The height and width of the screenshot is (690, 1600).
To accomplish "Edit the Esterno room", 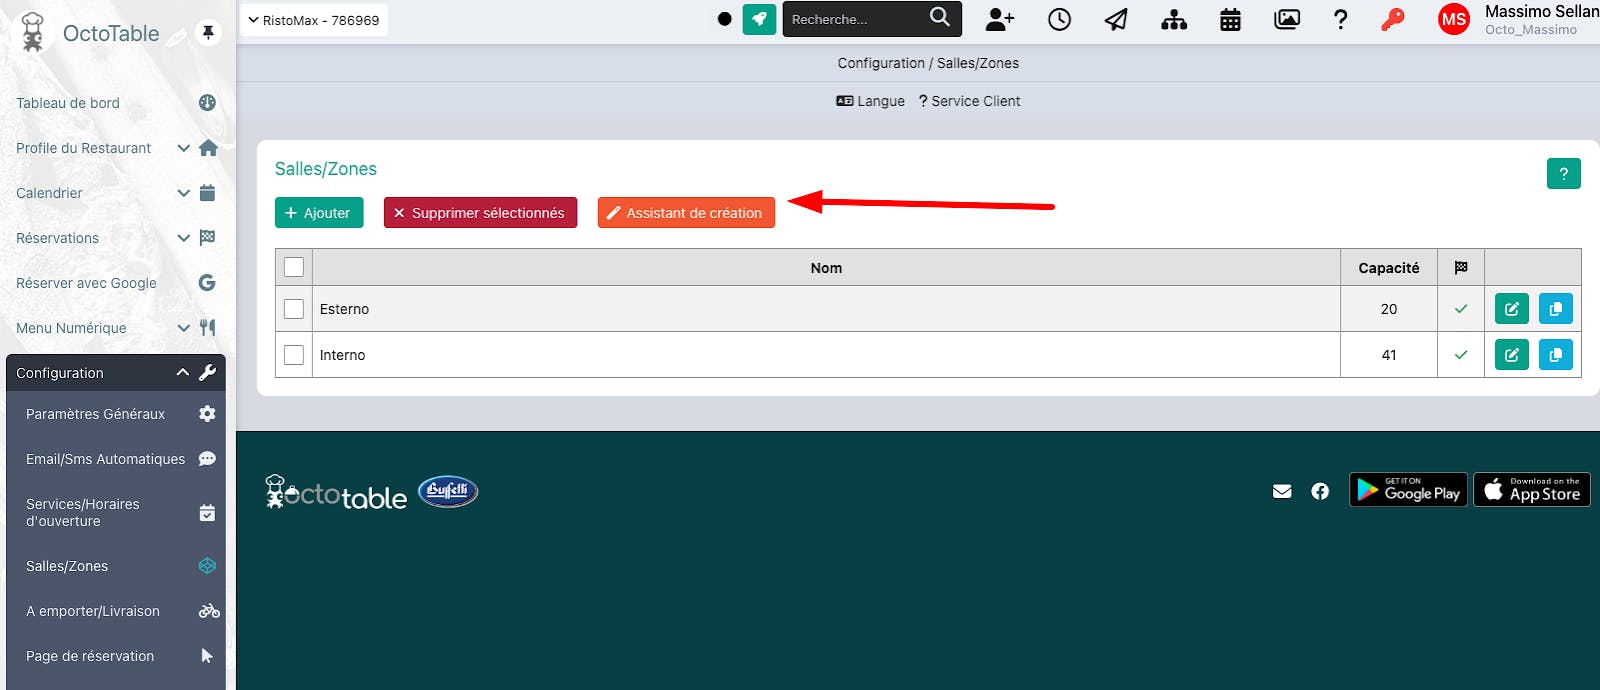I will tap(1512, 309).
